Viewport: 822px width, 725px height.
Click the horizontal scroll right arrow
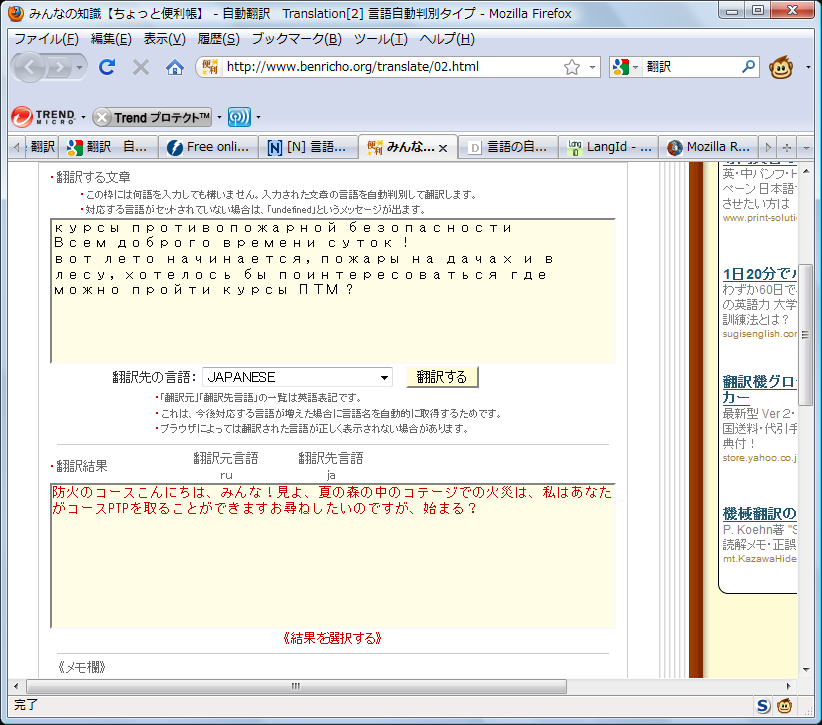click(788, 686)
